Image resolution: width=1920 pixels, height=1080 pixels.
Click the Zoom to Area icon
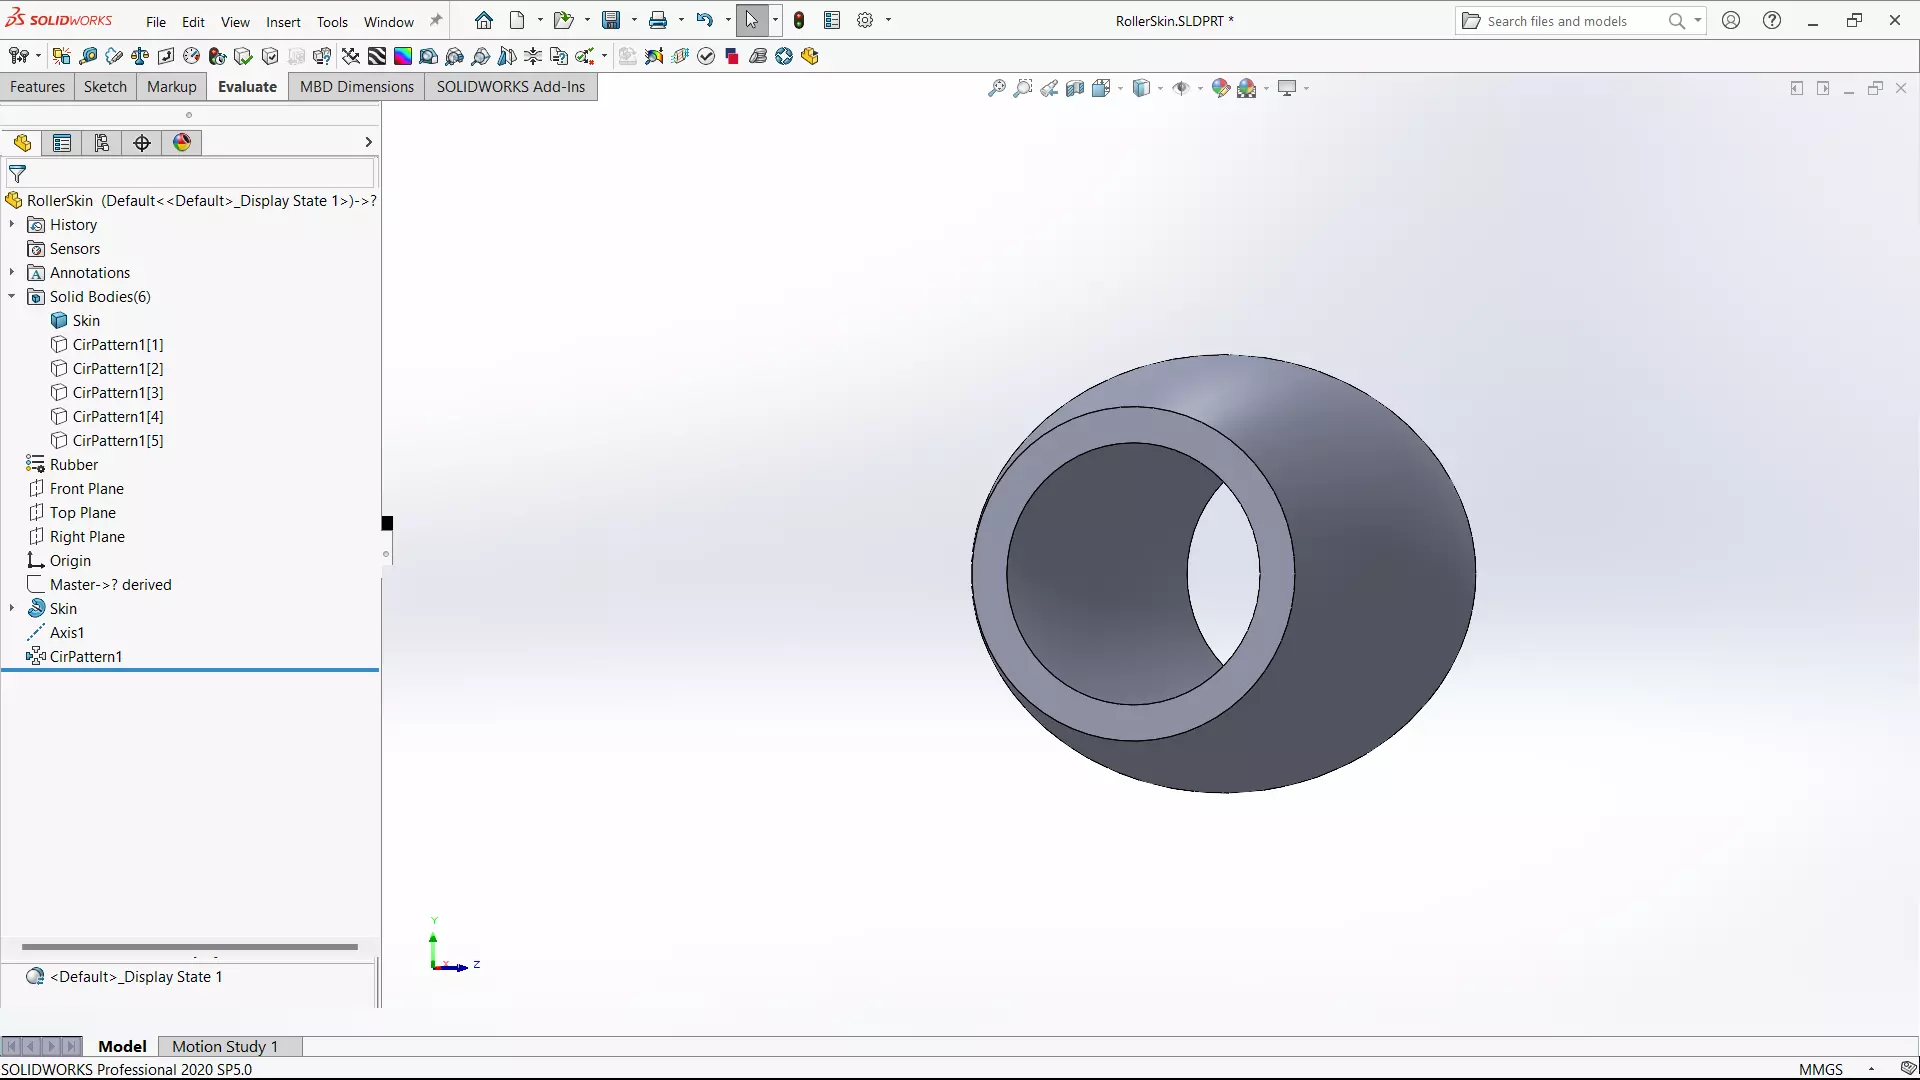tap(1023, 88)
